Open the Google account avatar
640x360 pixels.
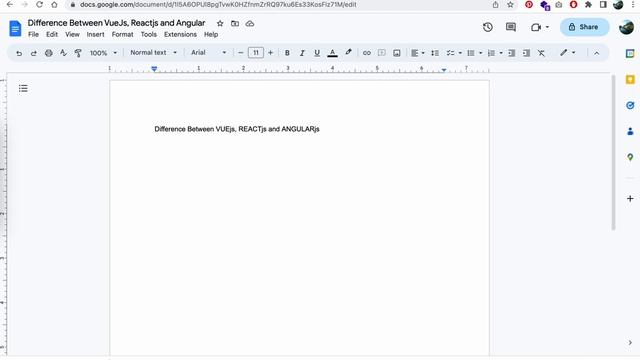point(627,27)
